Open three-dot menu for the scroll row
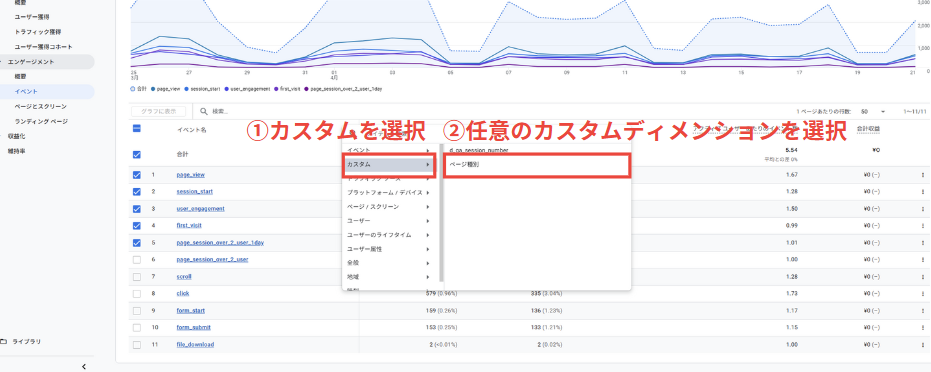The height and width of the screenshot is (372, 931). coord(923,276)
